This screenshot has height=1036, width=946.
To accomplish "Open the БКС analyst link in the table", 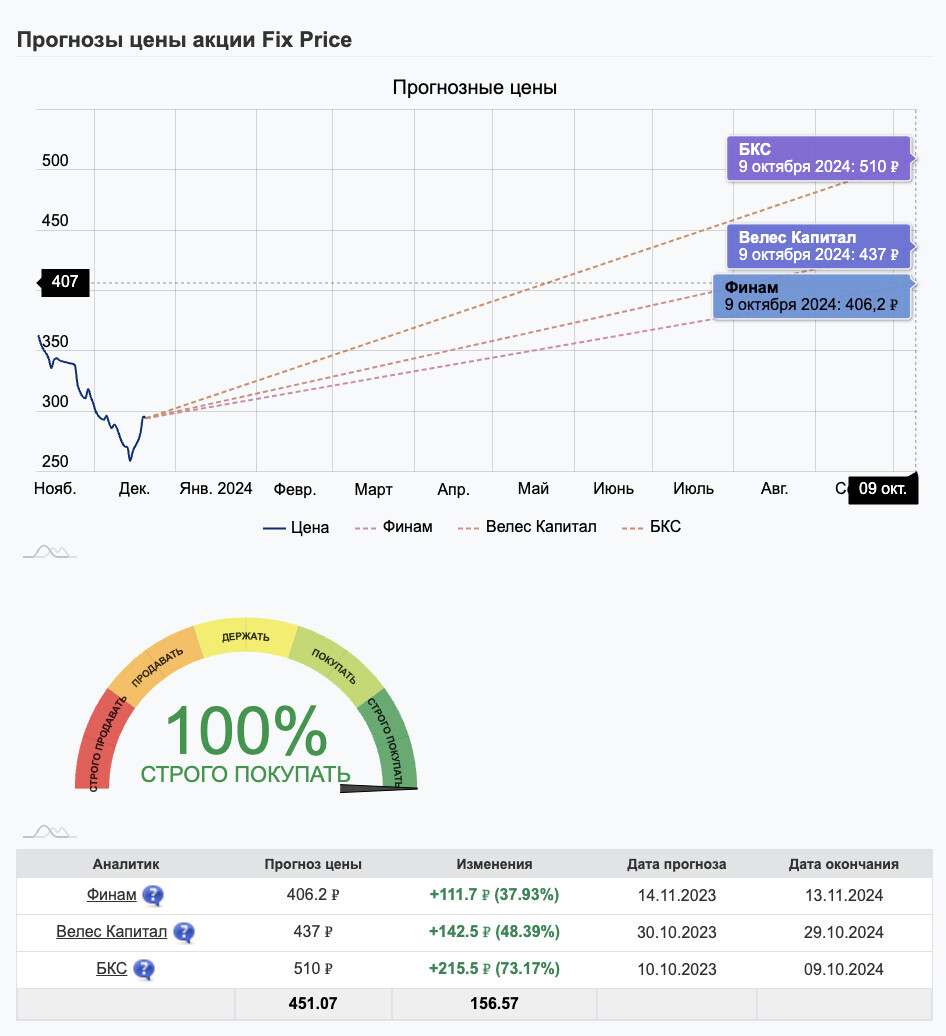I will coord(112,969).
